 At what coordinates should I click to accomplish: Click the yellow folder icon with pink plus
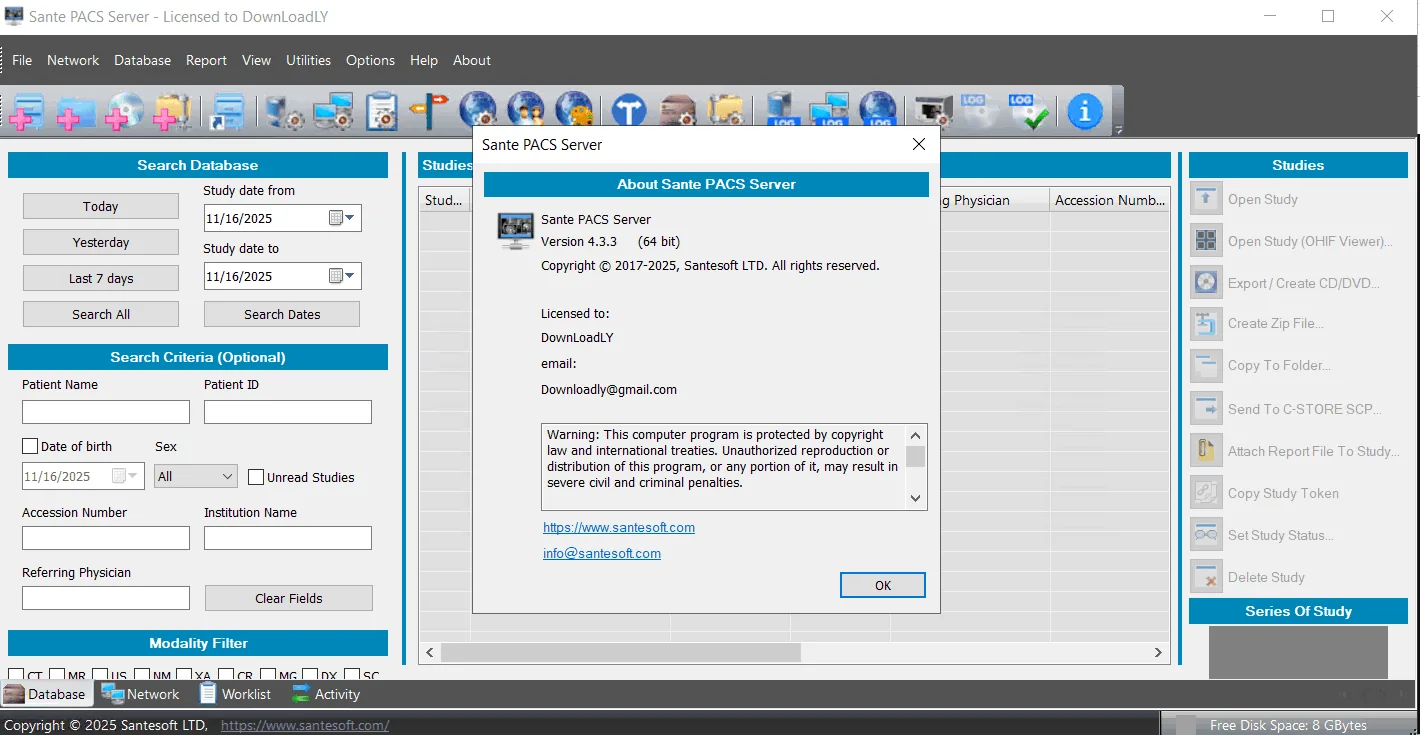172,110
